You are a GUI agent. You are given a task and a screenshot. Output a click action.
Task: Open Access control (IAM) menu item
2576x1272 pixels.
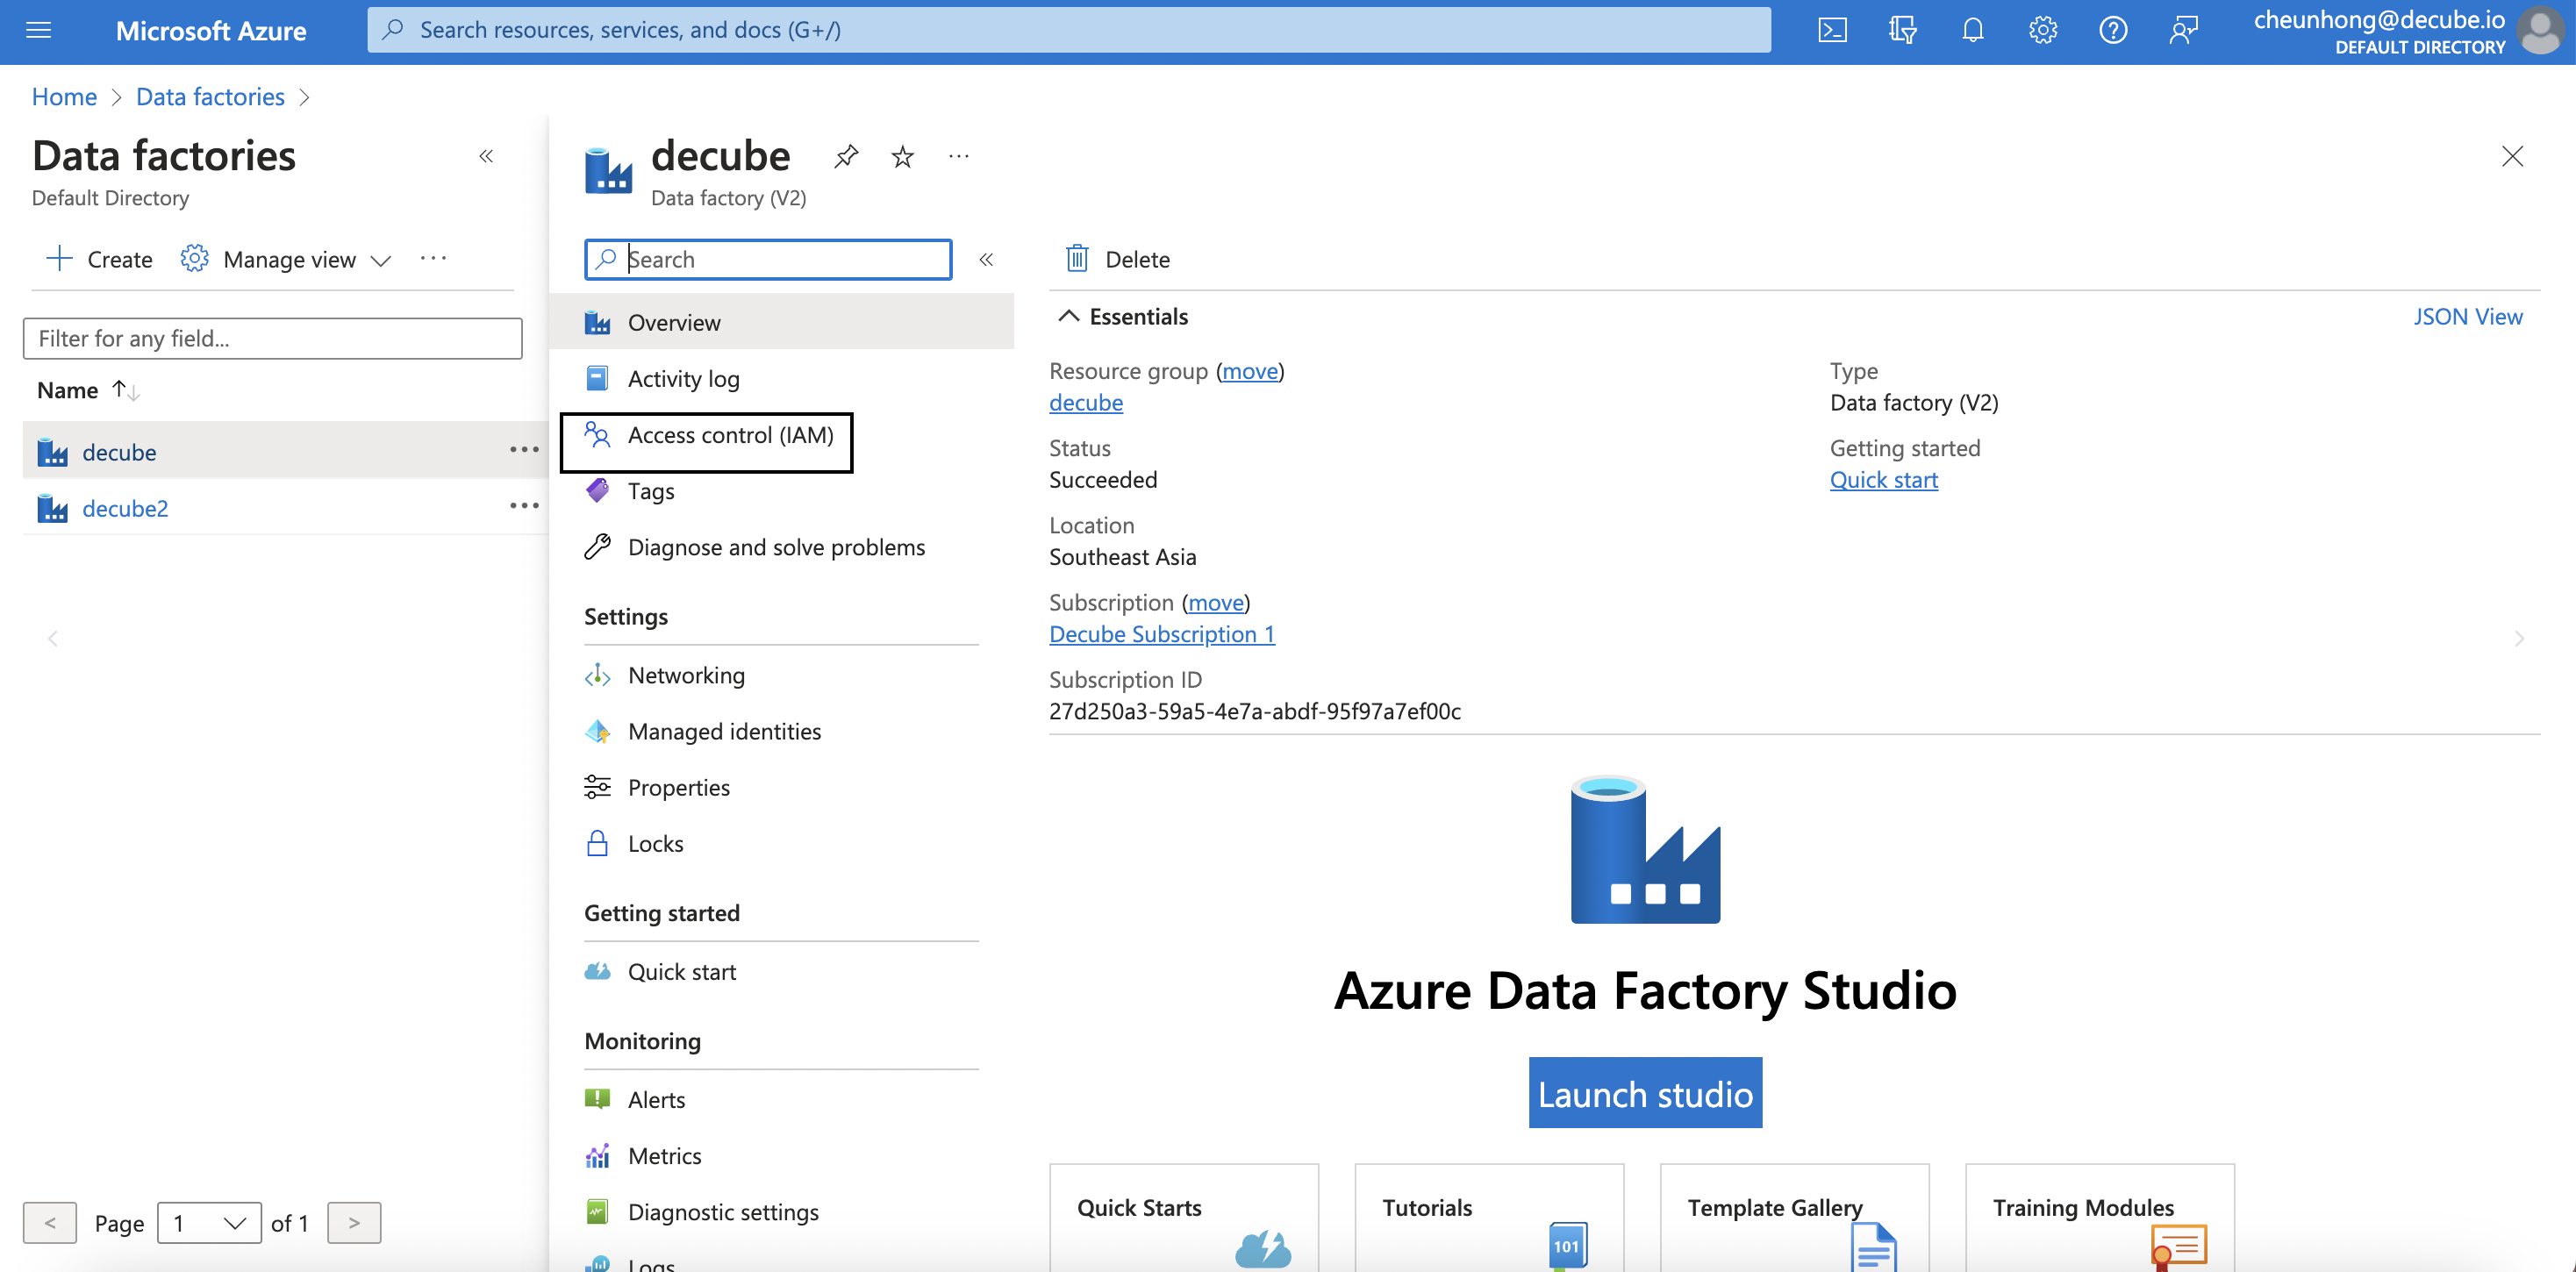point(730,435)
